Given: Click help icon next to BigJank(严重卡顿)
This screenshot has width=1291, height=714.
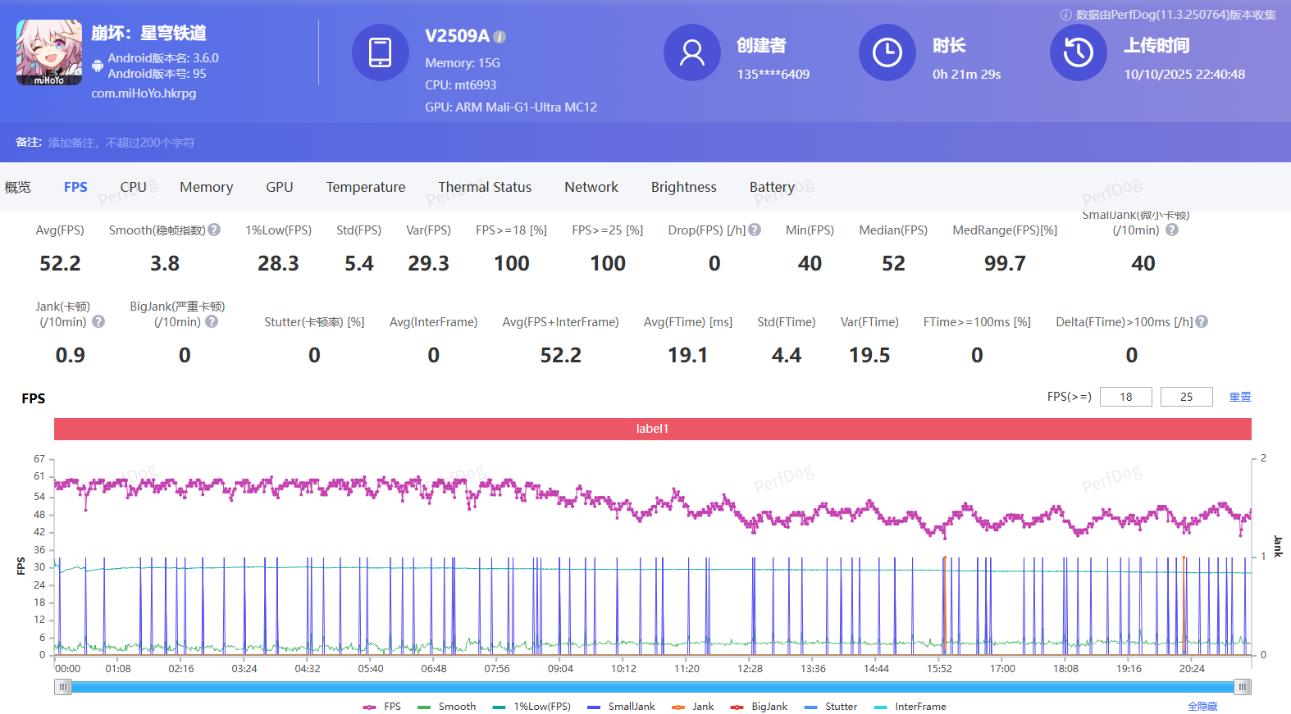Looking at the screenshot, I should point(211,322).
